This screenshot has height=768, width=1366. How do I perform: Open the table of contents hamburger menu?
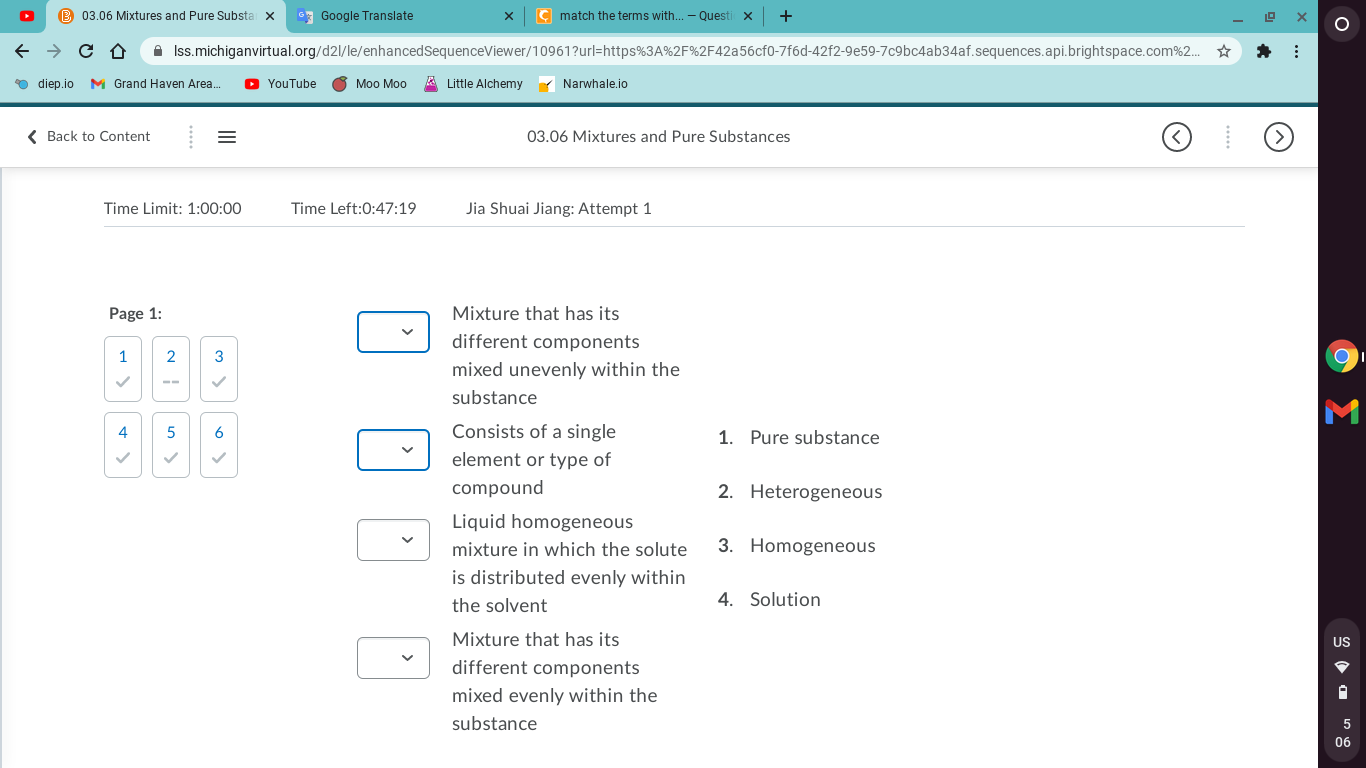click(x=227, y=137)
